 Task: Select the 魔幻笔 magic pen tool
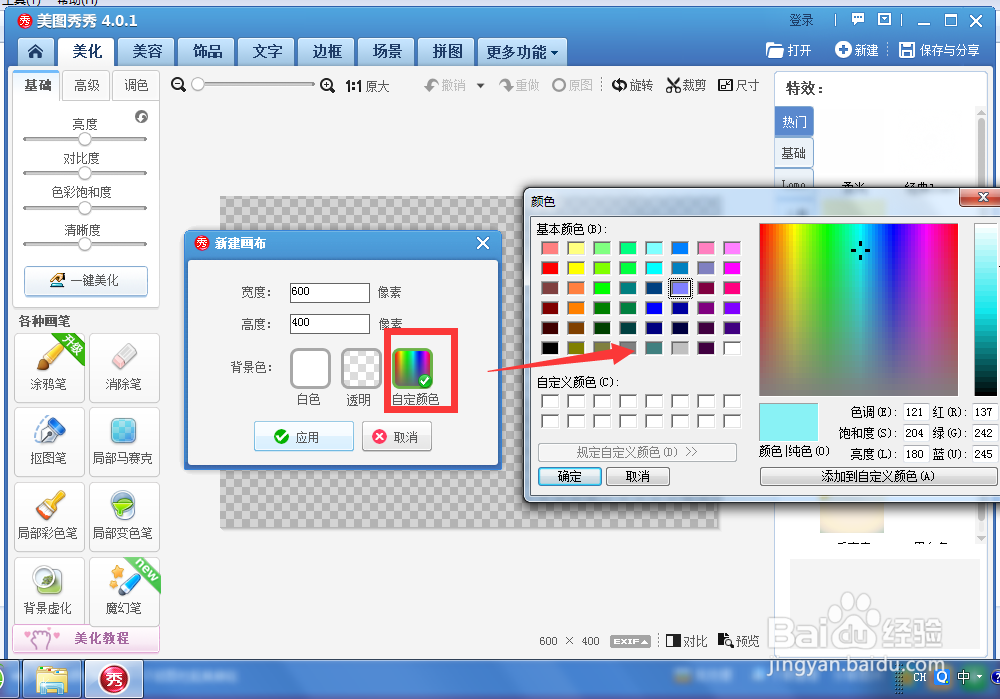click(x=124, y=591)
